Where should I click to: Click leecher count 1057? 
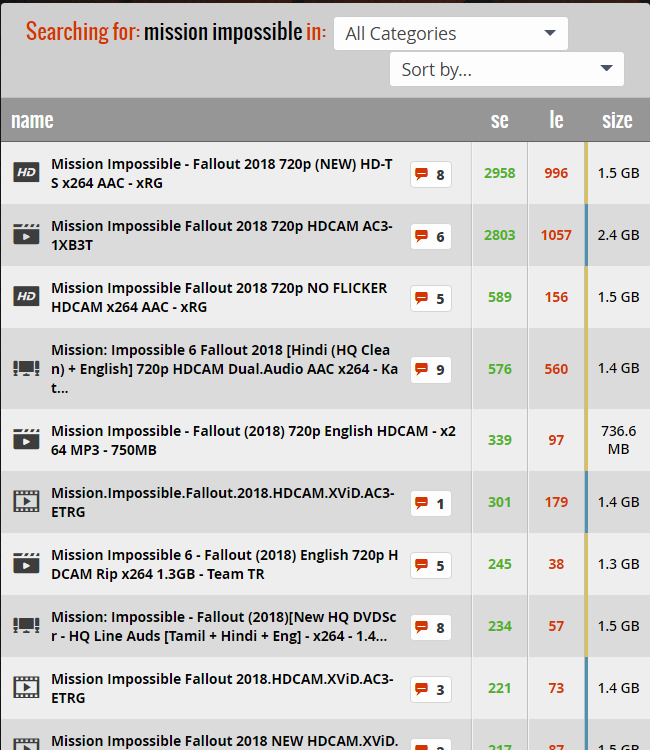(556, 235)
